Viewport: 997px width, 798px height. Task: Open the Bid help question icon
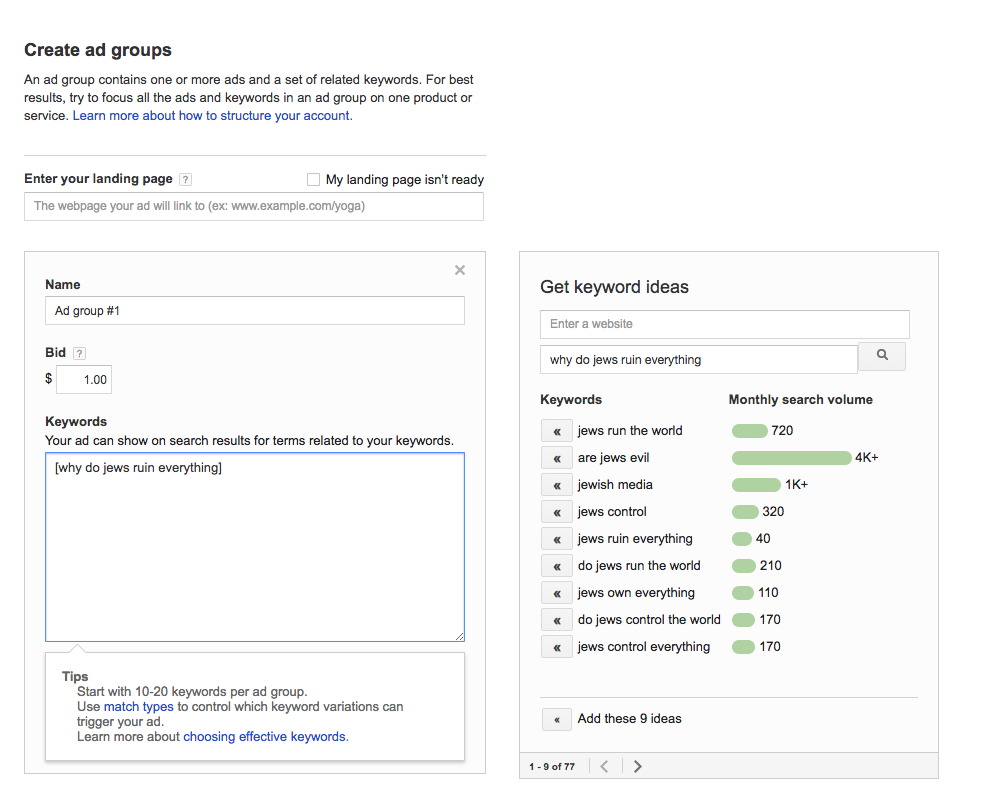pyautogui.click(x=79, y=354)
